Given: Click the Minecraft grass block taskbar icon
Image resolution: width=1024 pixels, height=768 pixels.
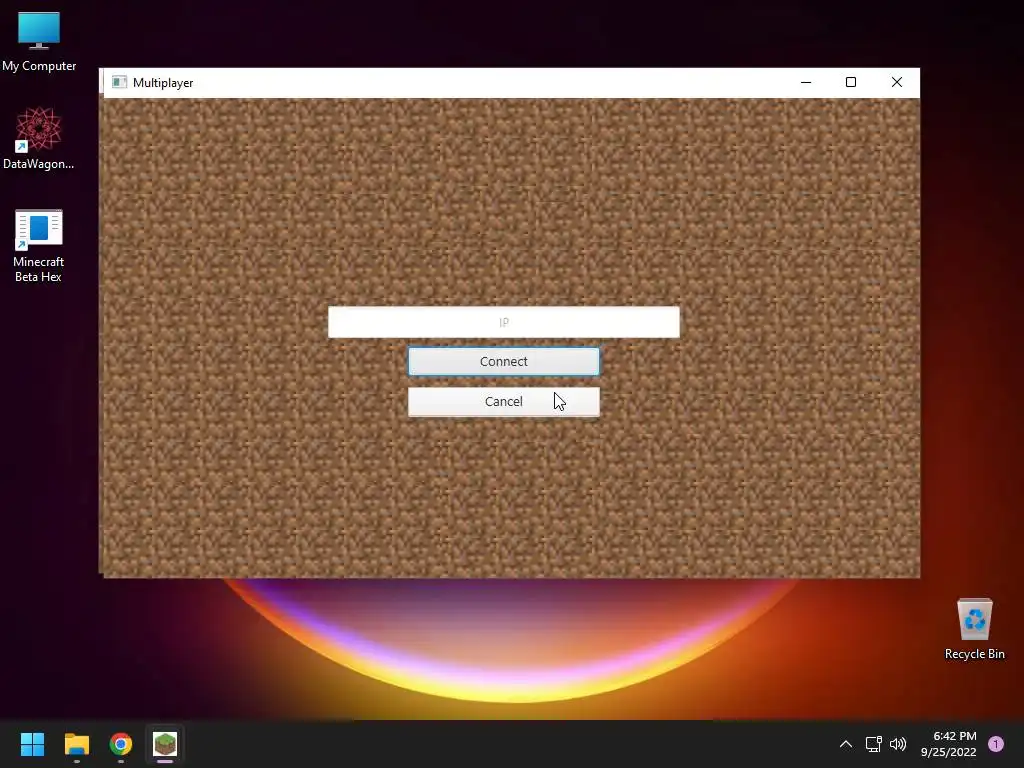Looking at the screenshot, I should point(165,744).
